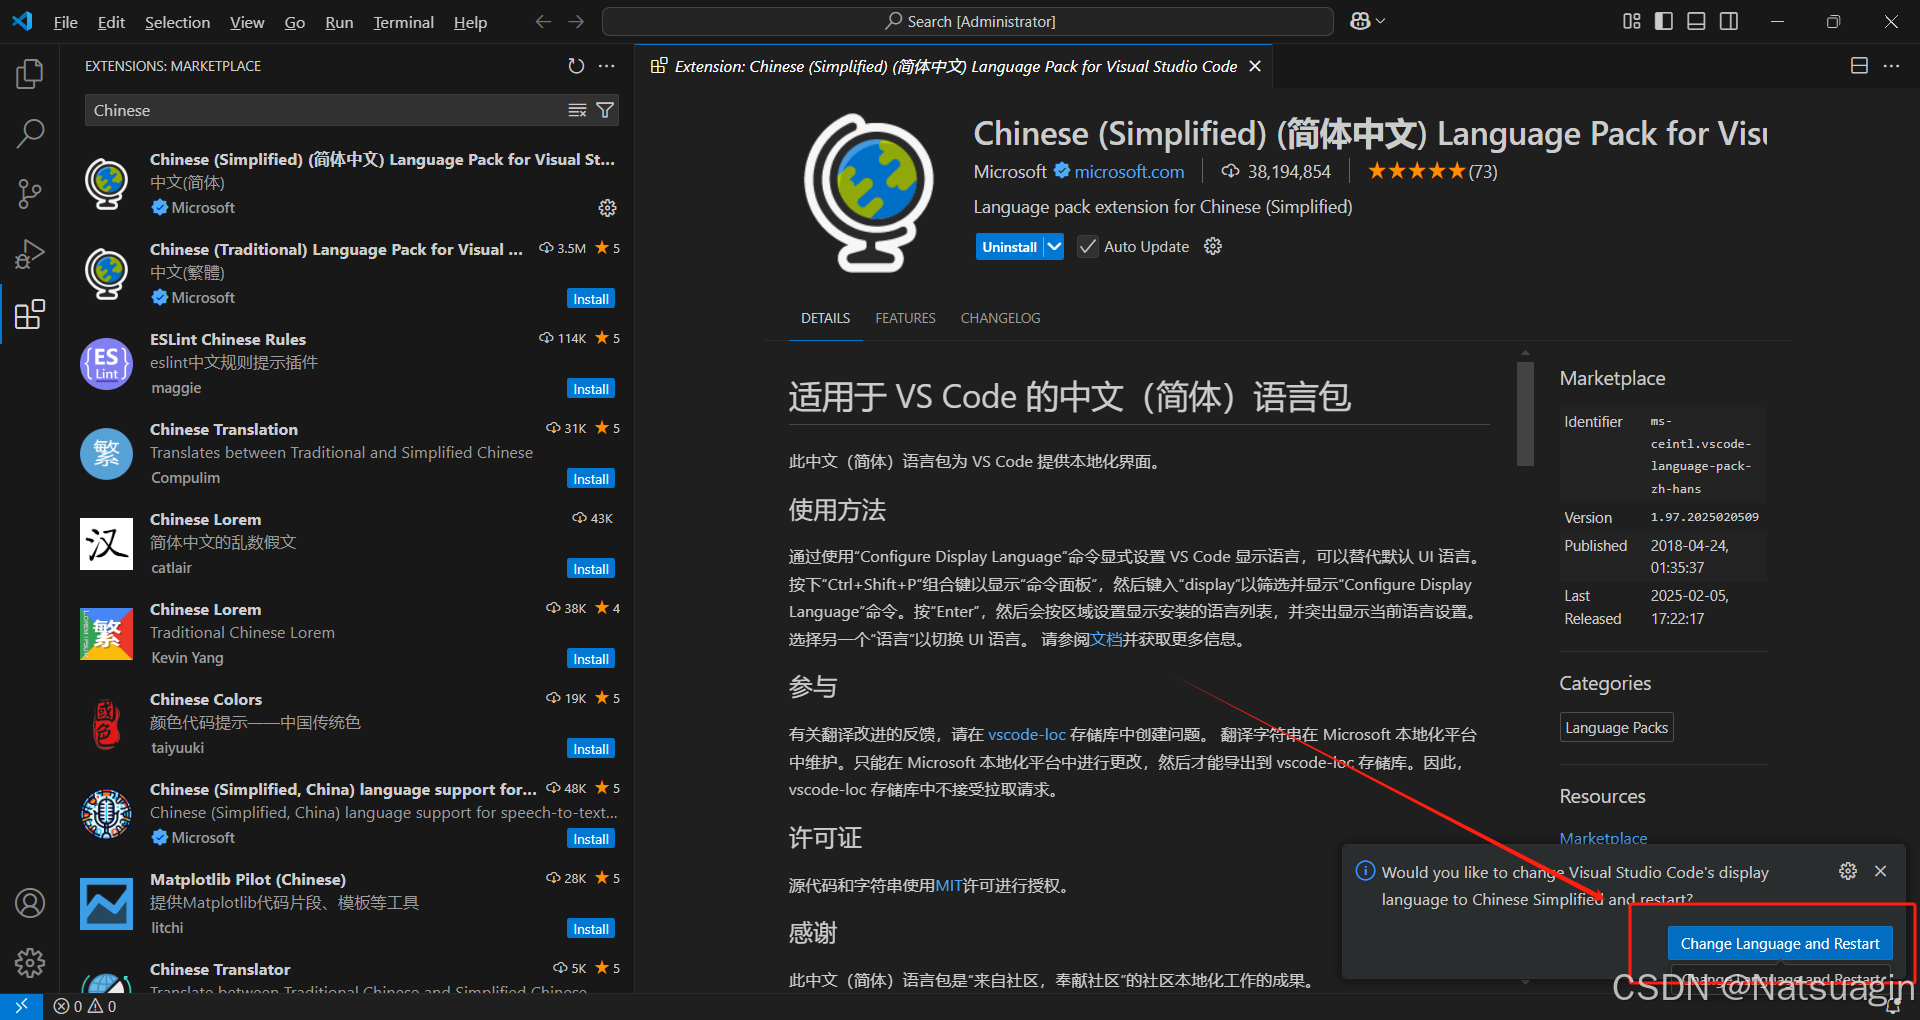Viewport: 1920px width, 1020px height.
Task: Toggle the Auto Update checkbox
Action: click(1088, 246)
